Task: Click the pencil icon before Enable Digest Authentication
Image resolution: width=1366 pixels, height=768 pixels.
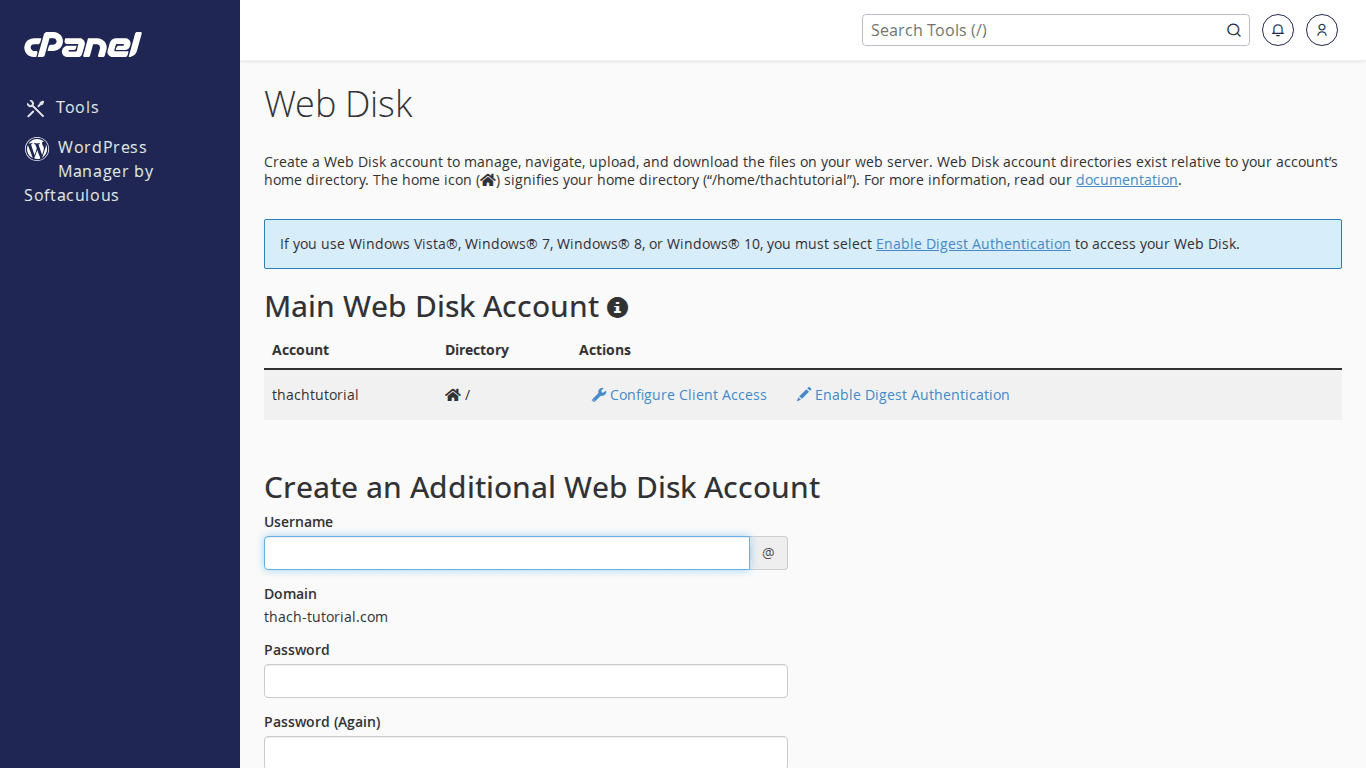Action: (803, 394)
